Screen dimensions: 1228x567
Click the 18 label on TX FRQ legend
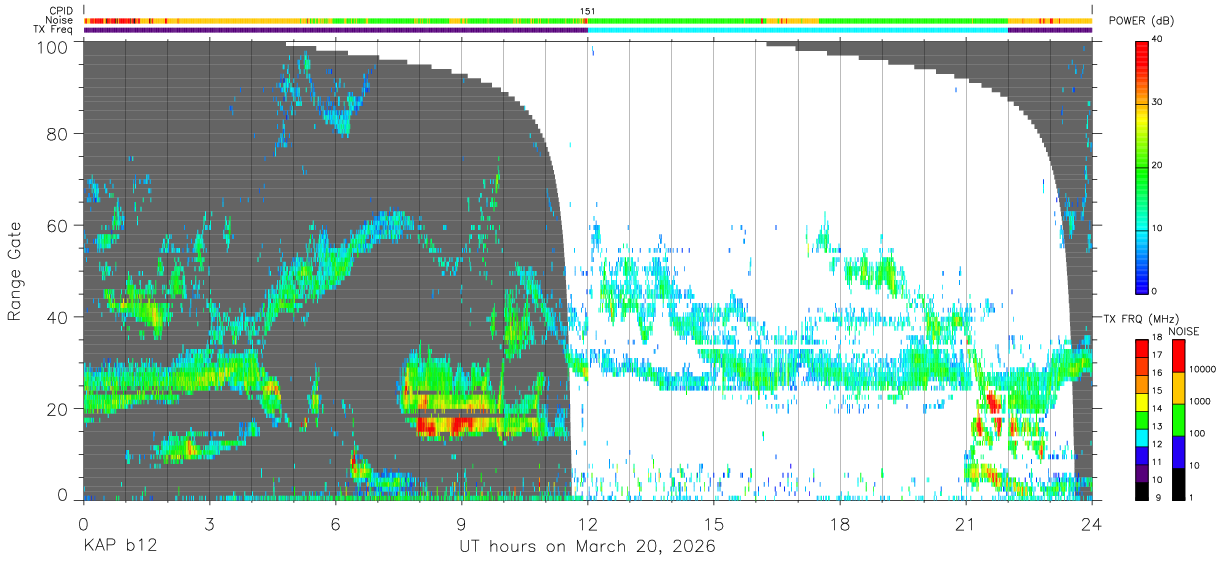(x=1158, y=337)
